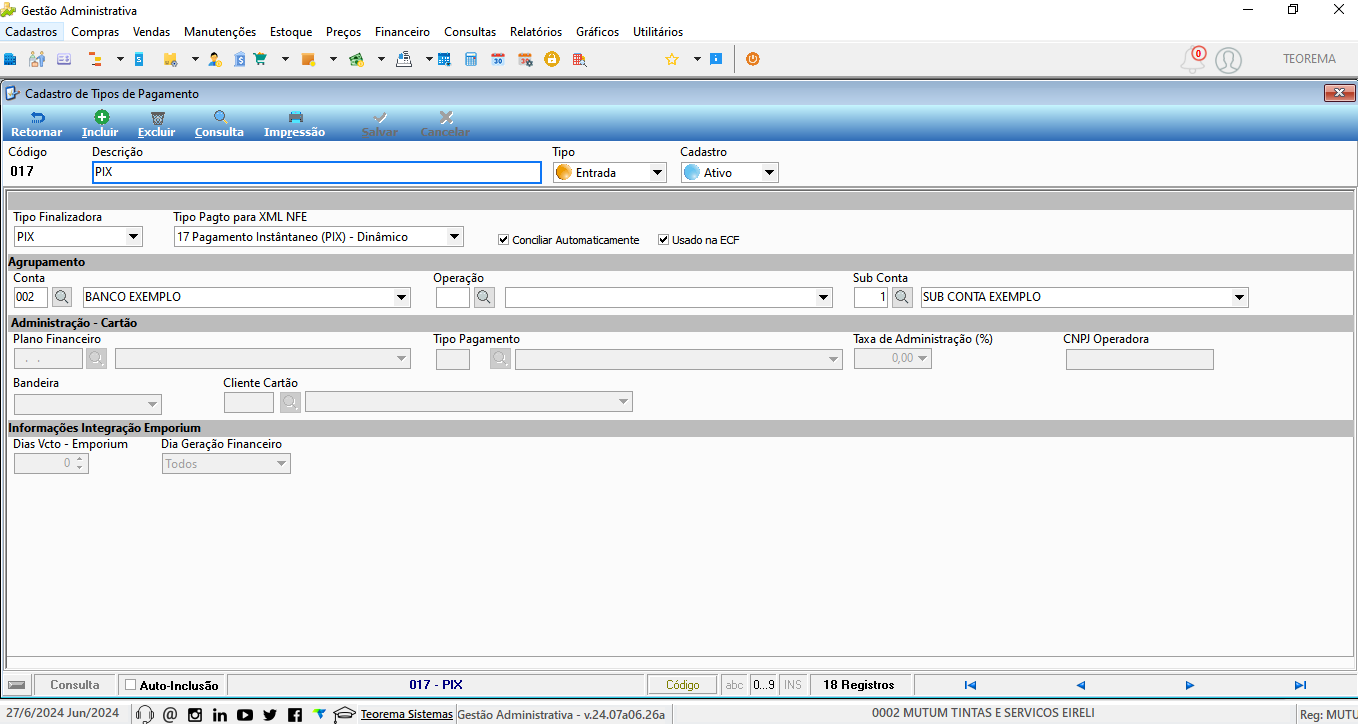This screenshot has width=1358, height=724.
Task: Toggle Conciliar Automaticamente checkbox
Action: (x=504, y=240)
